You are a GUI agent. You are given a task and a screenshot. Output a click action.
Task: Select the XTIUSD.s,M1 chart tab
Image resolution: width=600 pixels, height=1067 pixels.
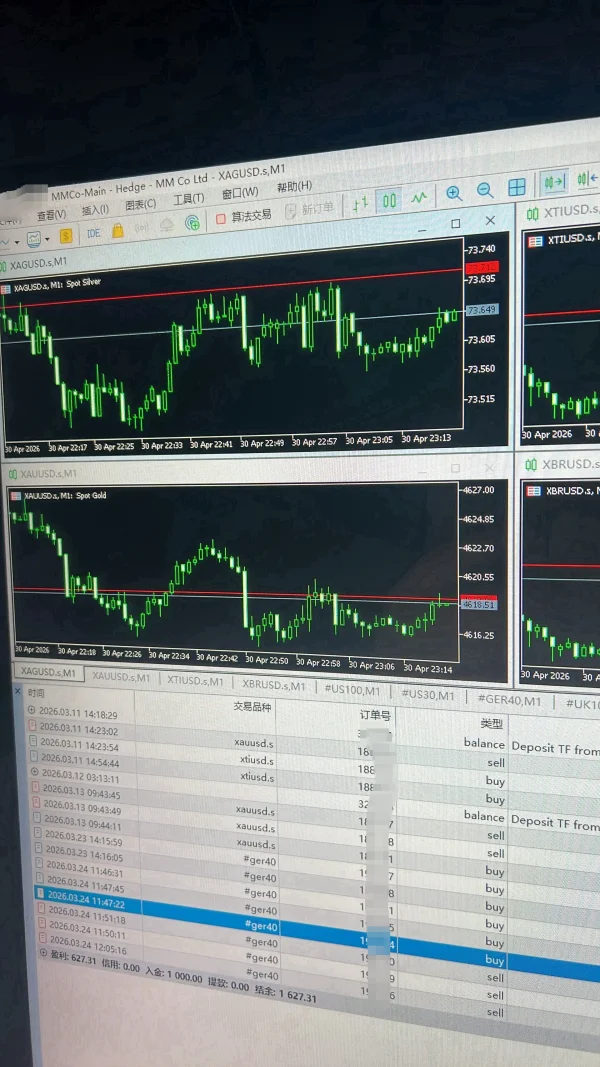[x=195, y=680]
